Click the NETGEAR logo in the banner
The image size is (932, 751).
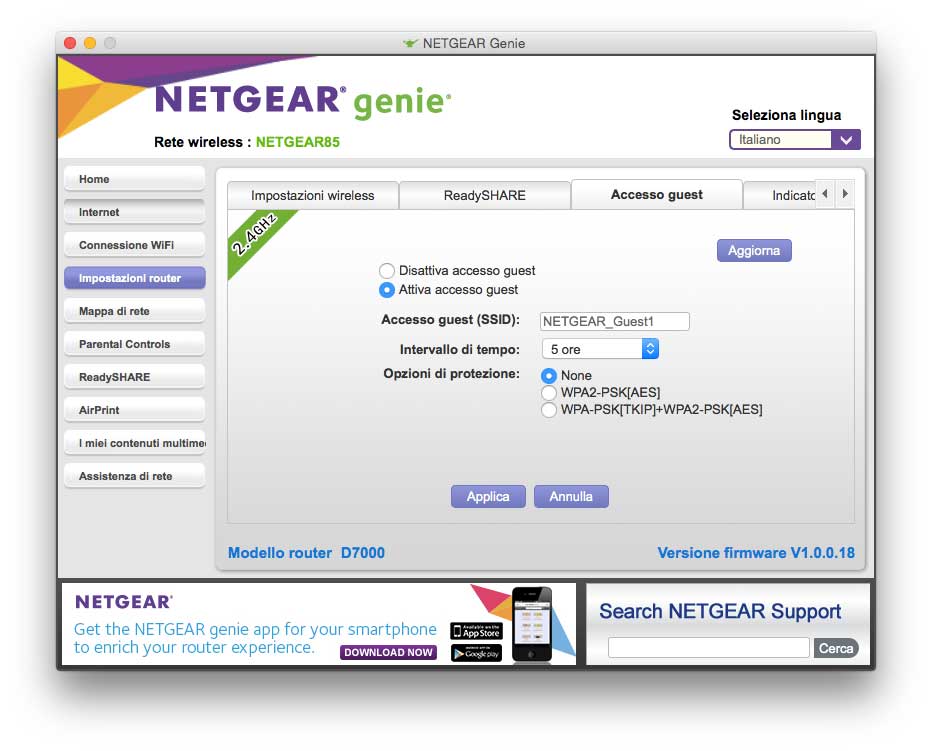click(x=124, y=602)
